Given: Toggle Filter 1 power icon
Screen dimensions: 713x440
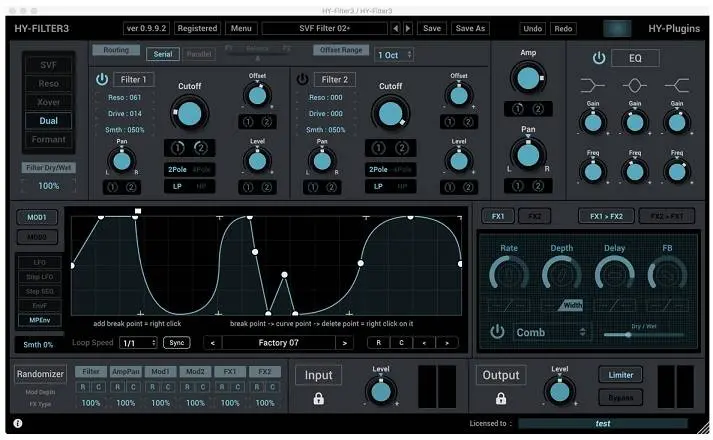Looking at the screenshot, I should (x=102, y=79).
